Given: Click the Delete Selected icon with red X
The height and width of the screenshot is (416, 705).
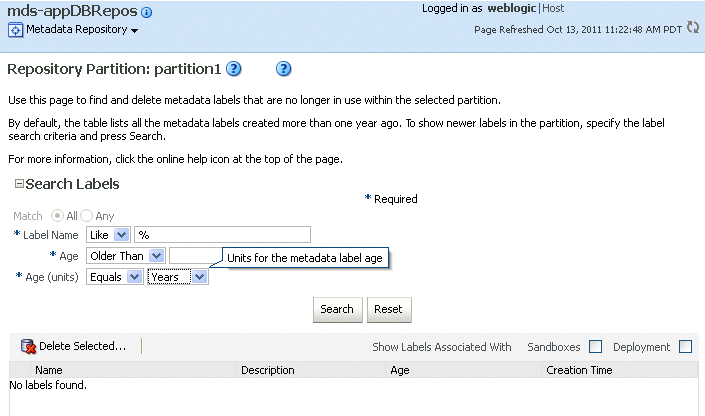Looking at the screenshot, I should pos(28,347).
